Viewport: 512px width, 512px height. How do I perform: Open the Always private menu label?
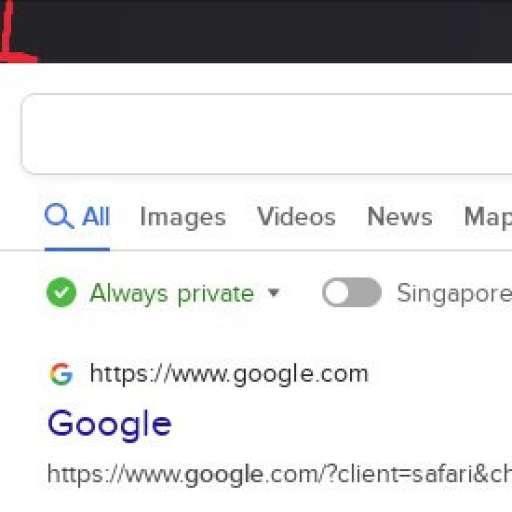click(172, 294)
